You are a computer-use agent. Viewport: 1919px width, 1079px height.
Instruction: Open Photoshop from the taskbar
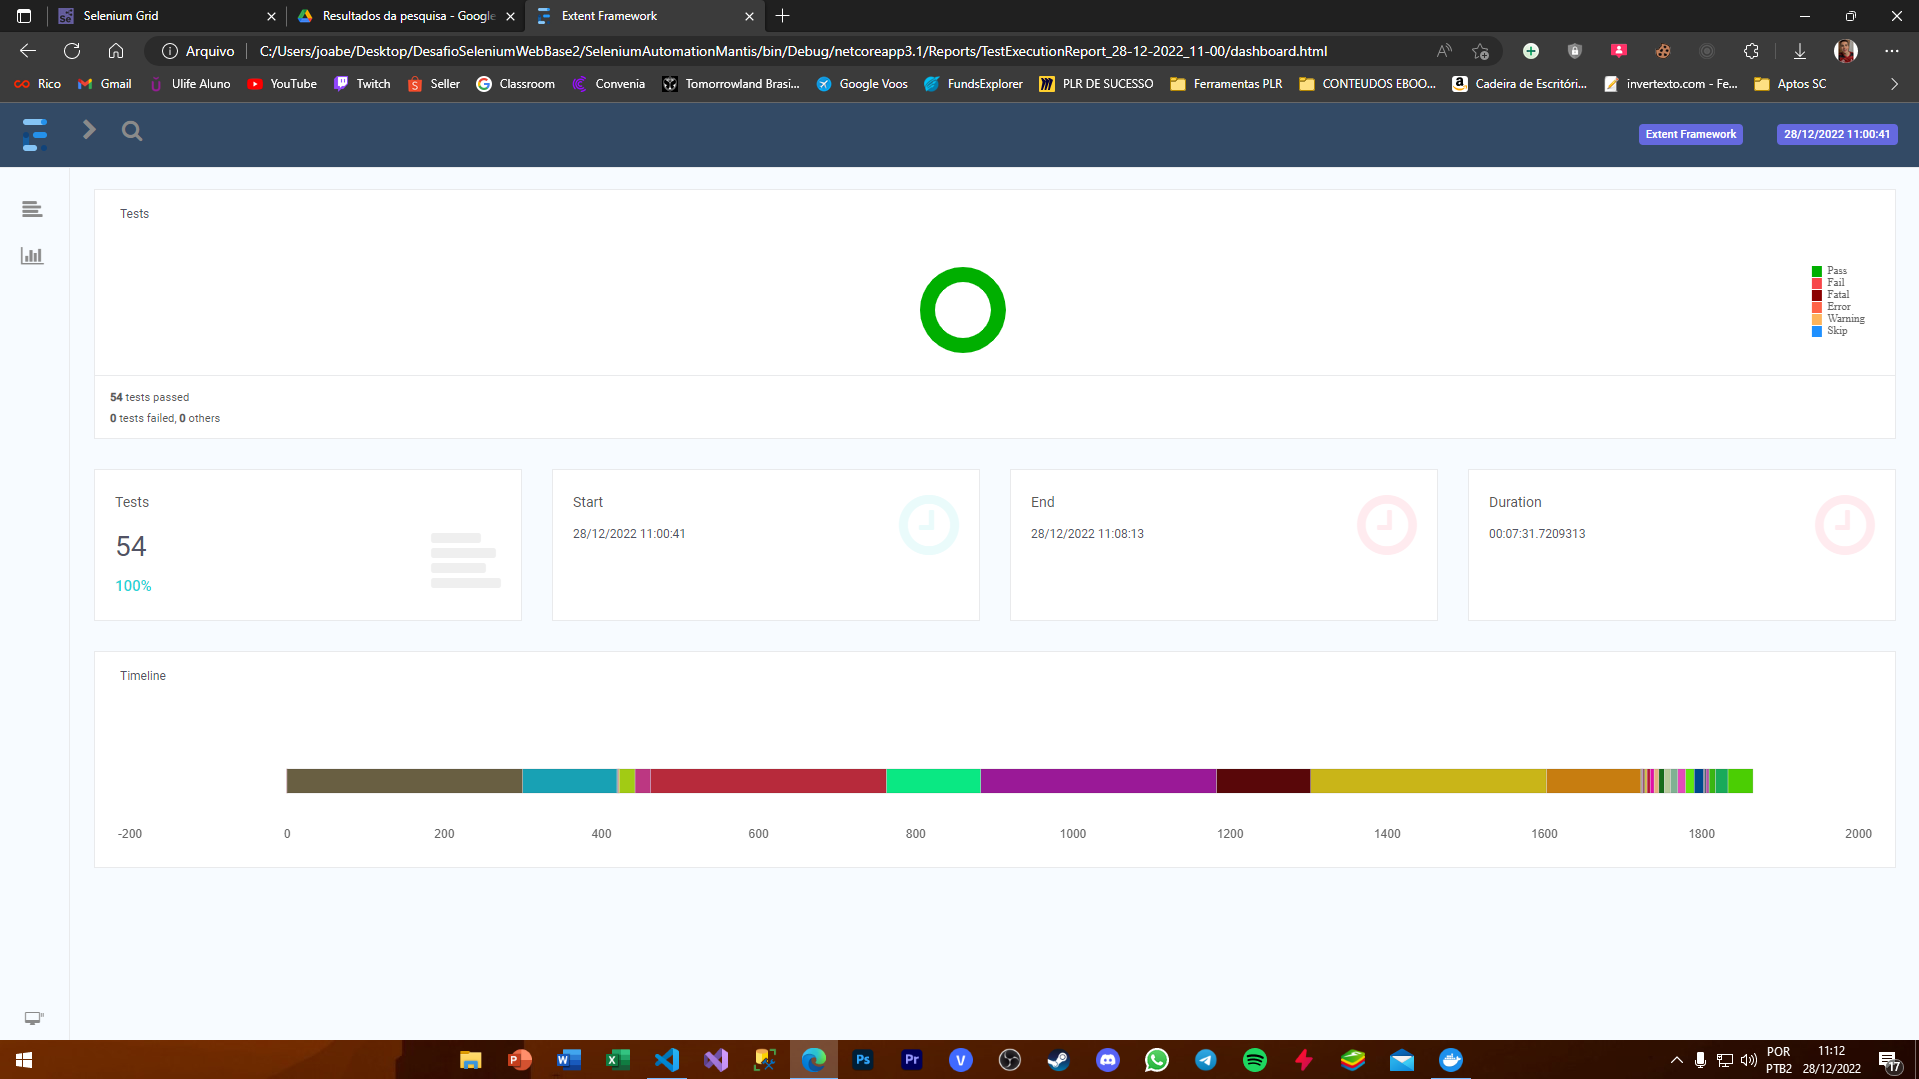tap(862, 1059)
